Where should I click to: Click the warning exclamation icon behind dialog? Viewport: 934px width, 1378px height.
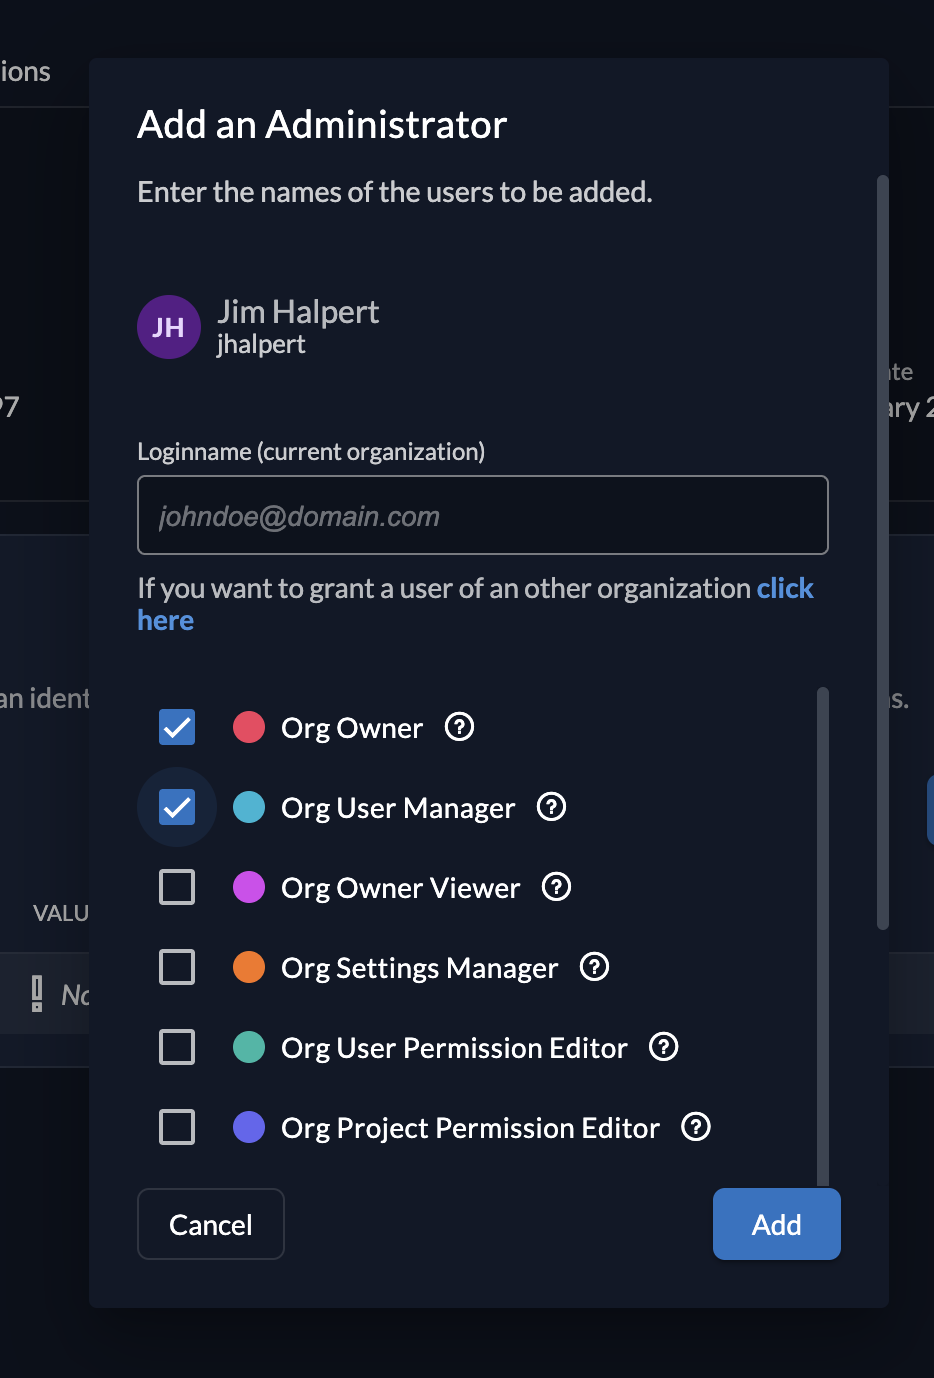pyautogui.click(x=37, y=994)
